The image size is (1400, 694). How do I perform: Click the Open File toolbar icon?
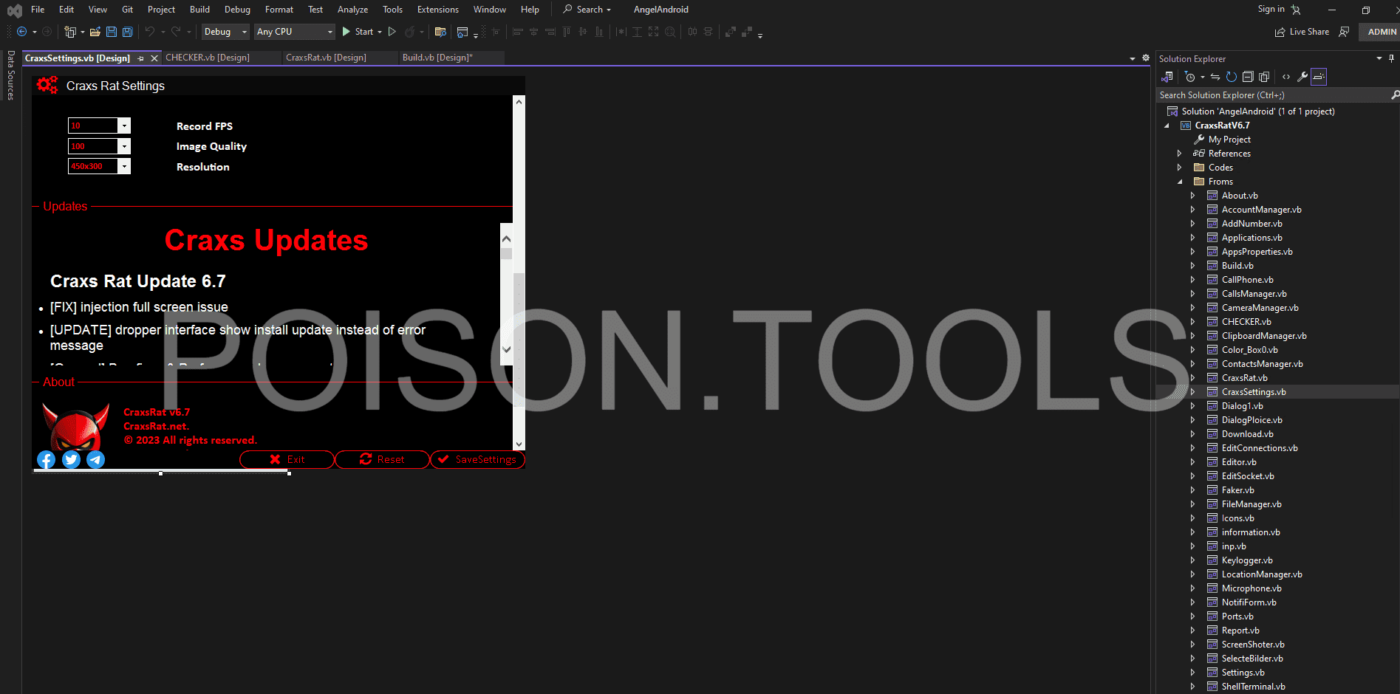coord(93,32)
